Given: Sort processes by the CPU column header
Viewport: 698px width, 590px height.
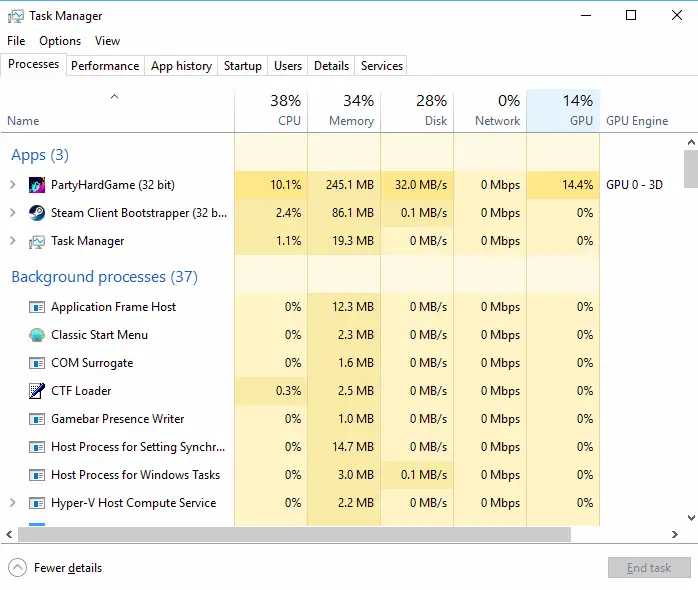Looking at the screenshot, I should [271, 110].
